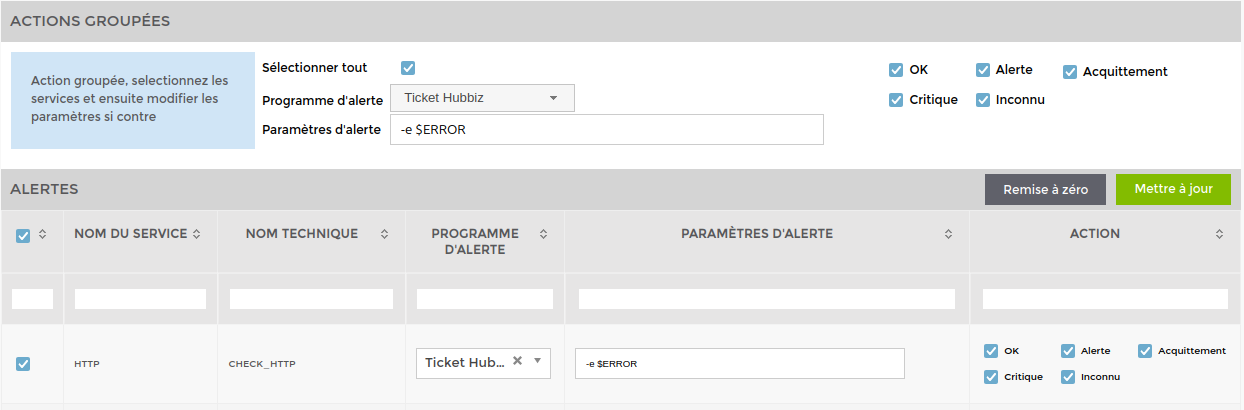
Task: Toggle the header select-all rows checkbox
Action: [23, 236]
